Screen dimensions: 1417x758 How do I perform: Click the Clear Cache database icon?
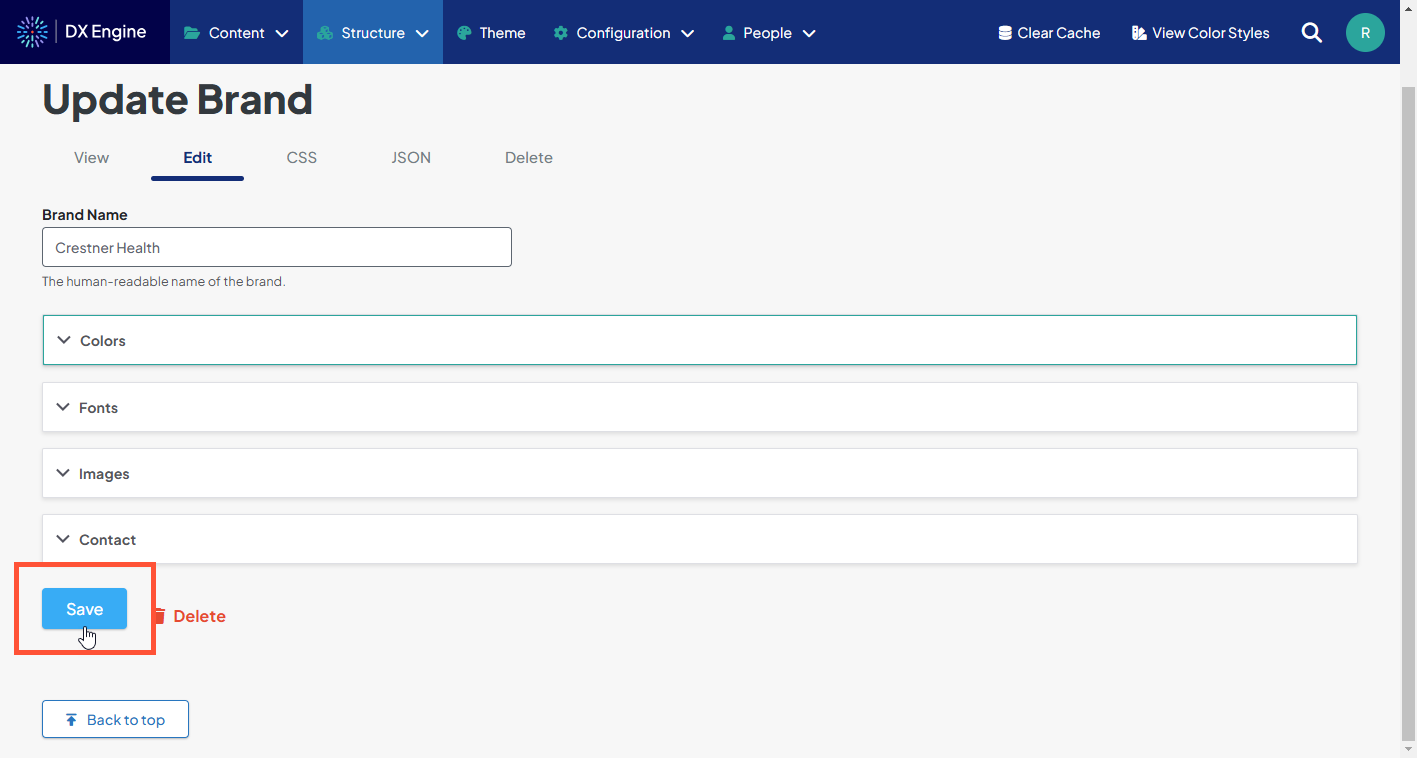(1005, 33)
